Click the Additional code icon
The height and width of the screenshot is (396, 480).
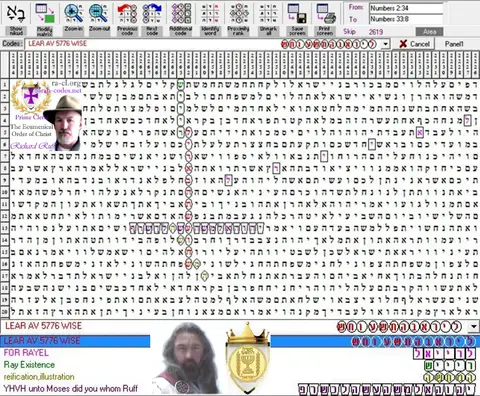pos(181,13)
